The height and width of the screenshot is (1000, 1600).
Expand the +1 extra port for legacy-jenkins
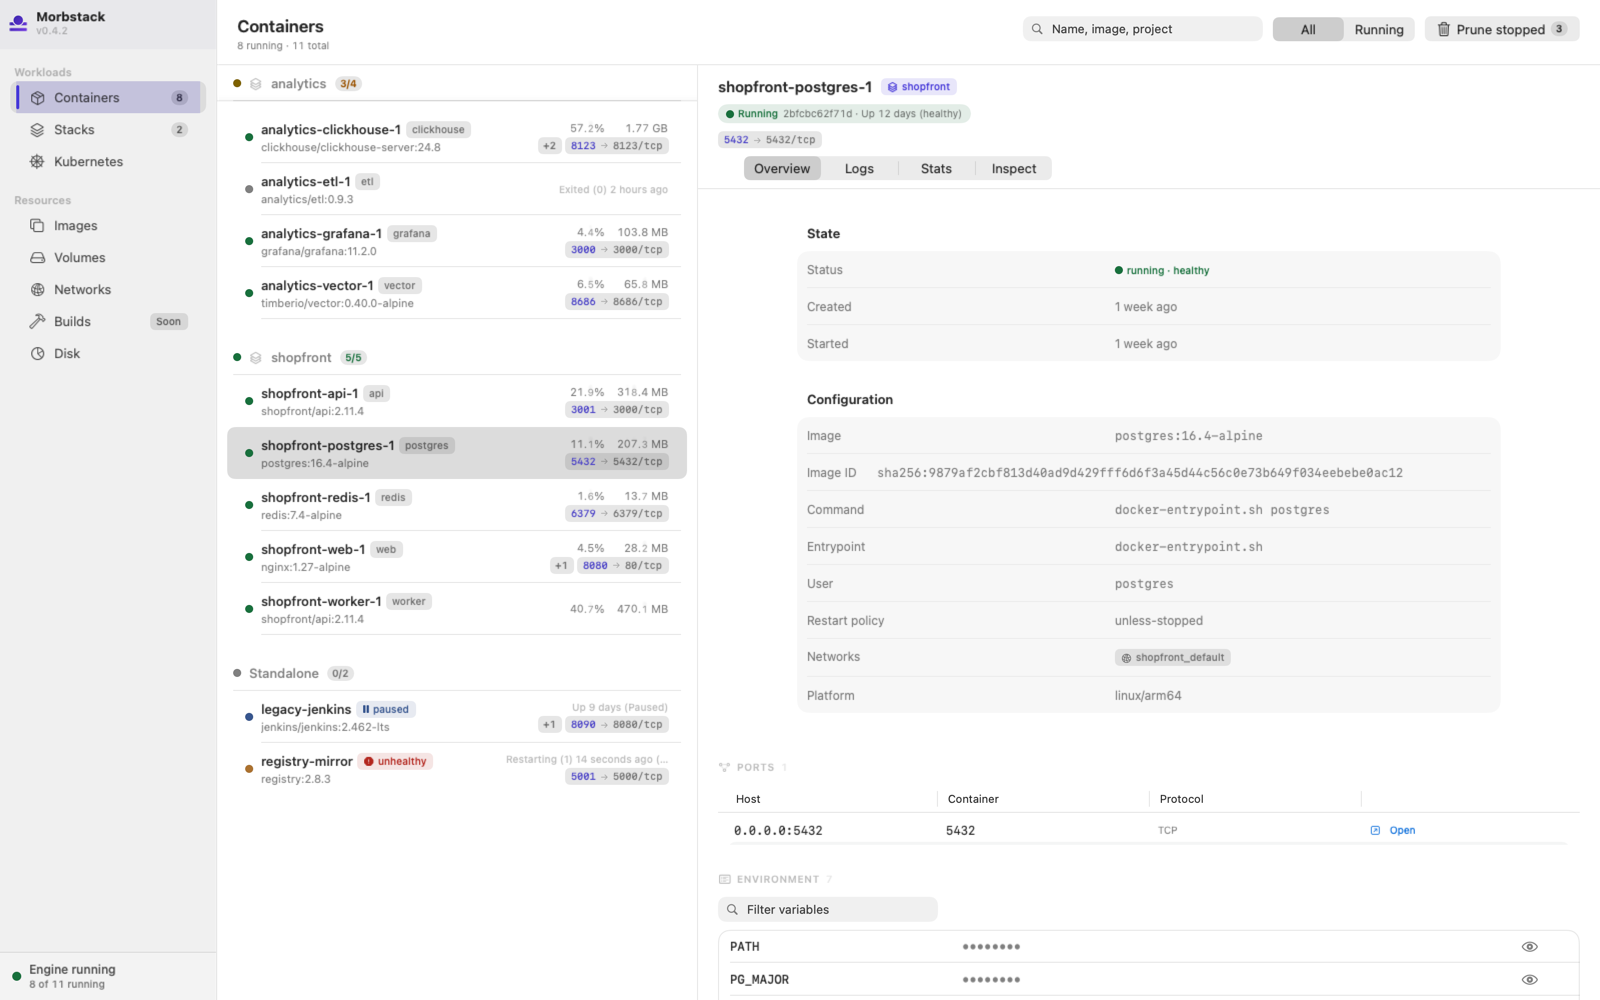(x=549, y=725)
